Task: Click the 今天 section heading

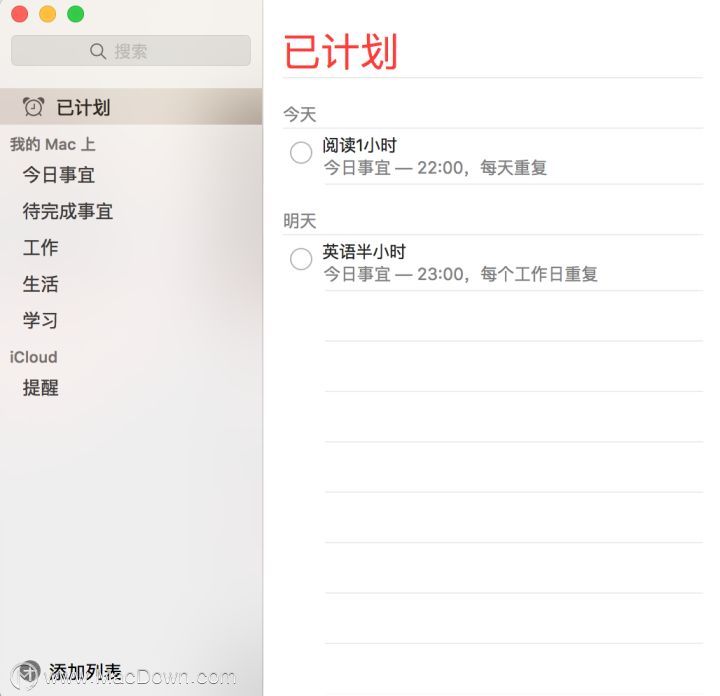Action: pyautogui.click(x=300, y=114)
